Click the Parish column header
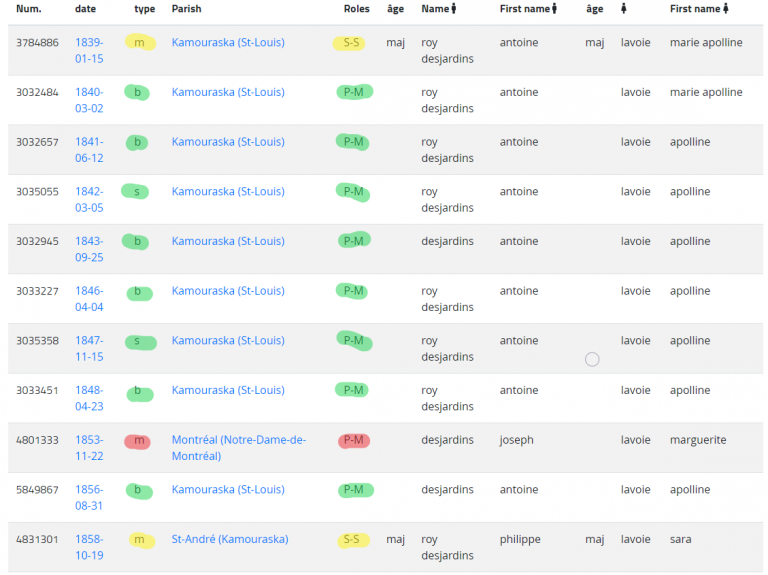The height and width of the screenshot is (575, 768). click(186, 9)
